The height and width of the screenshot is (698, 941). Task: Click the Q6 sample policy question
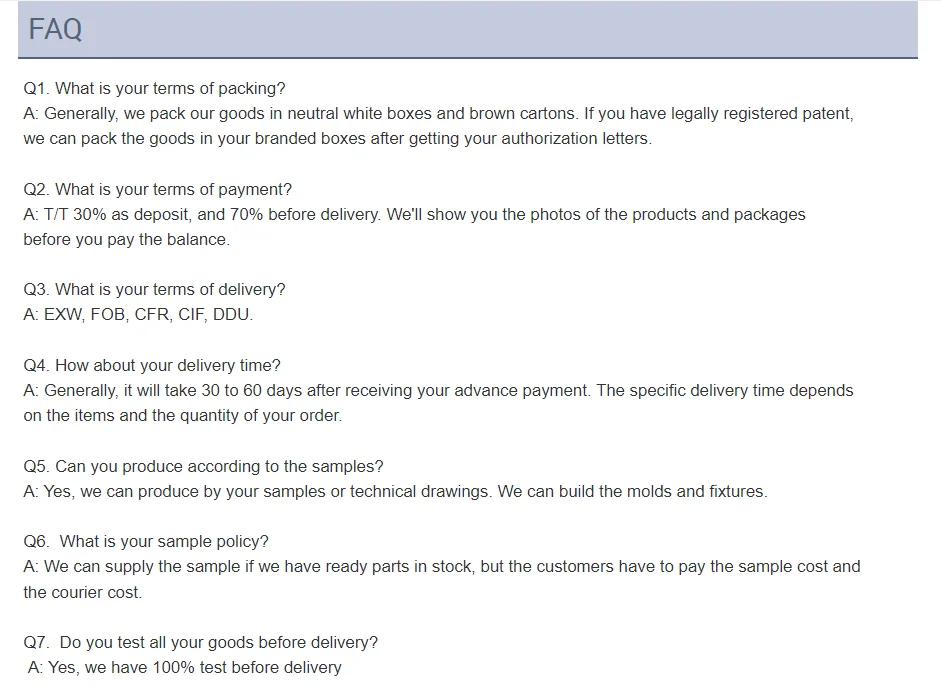(146, 541)
